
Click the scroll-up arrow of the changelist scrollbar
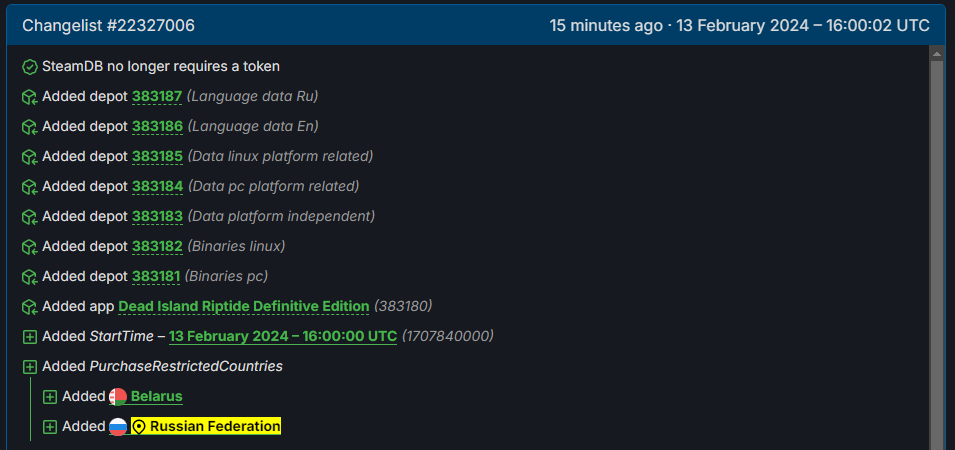click(936, 54)
